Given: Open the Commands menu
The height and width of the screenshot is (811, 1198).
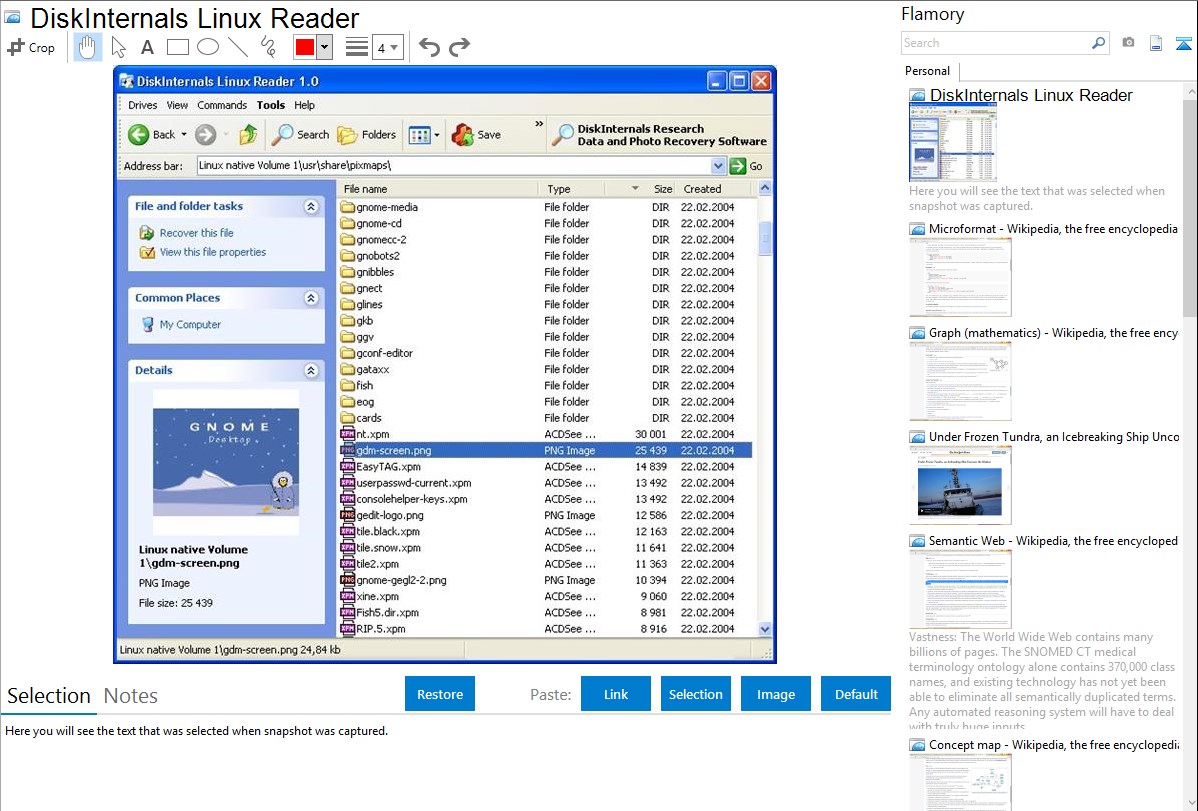Looking at the screenshot, I should 222,105.
